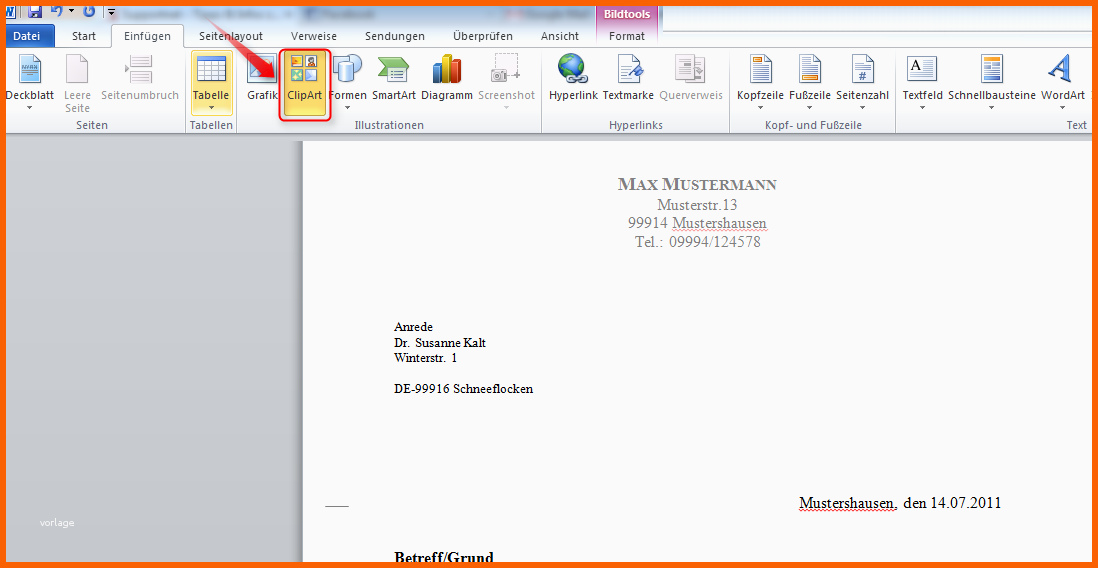Screen dimensions: 1098x568
Task: Click the Save icon in quick access toolbar
Action: pos(35,11)
